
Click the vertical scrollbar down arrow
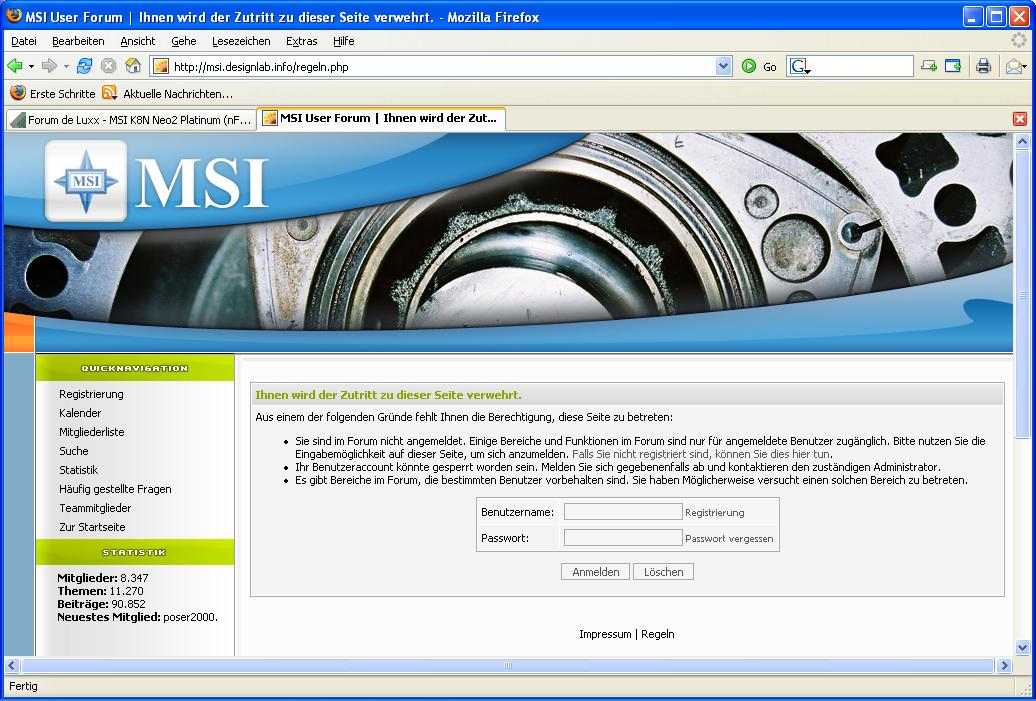1022,647
